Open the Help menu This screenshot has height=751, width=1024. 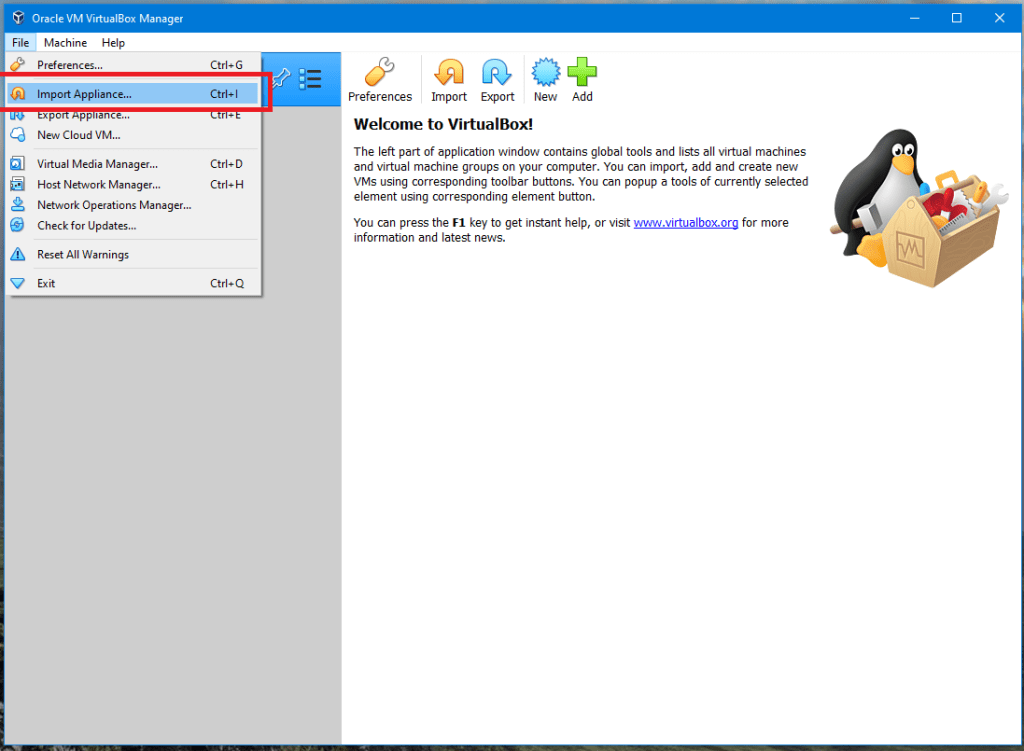click(x=113, y=43)
